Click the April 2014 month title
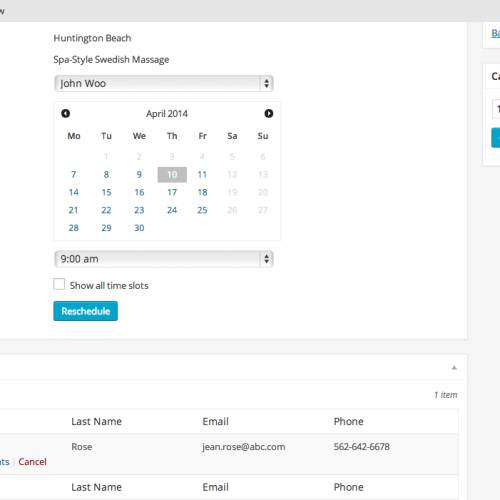The width and height of the screenshot is (500, 500). [x=167, y=114]
